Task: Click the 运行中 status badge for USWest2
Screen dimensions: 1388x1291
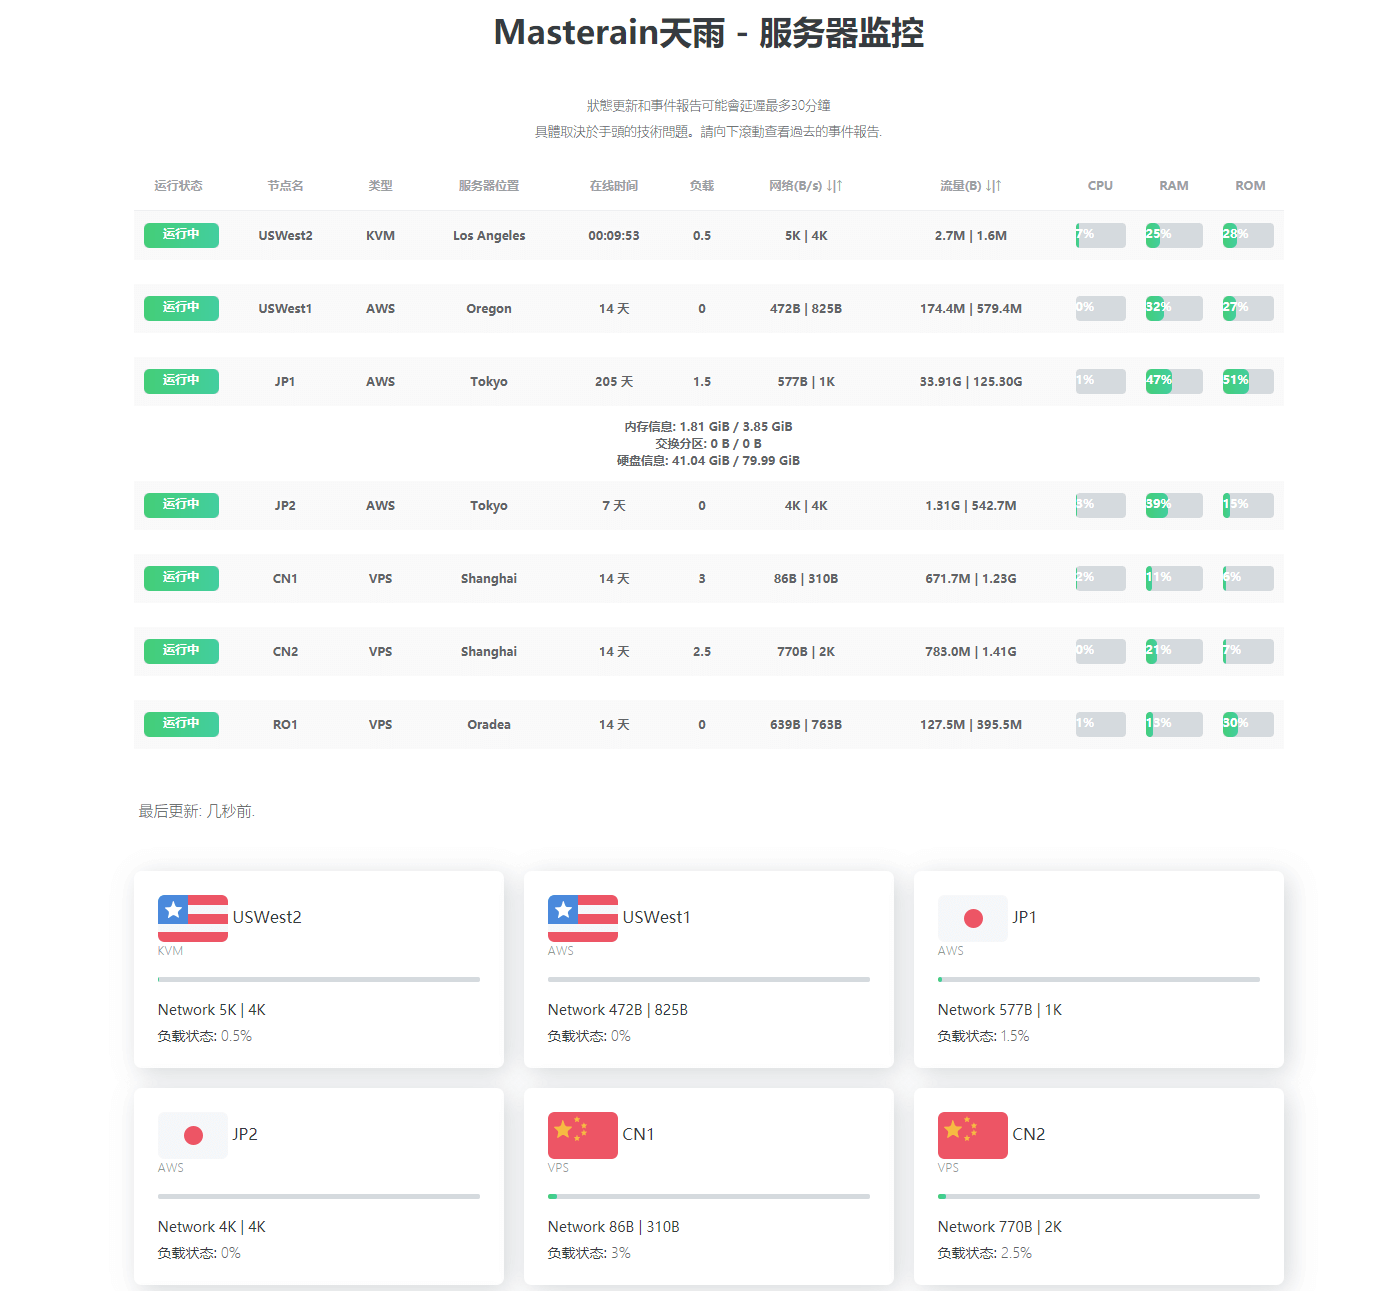Action: [x=181, y=235]
